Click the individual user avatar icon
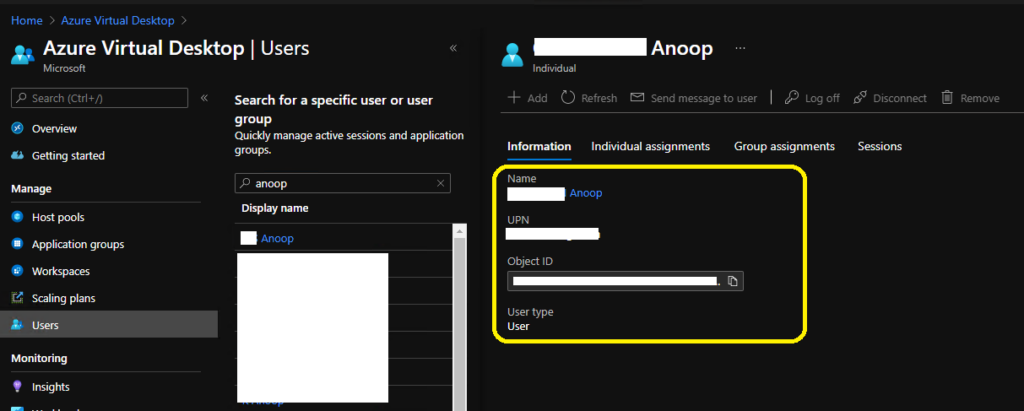 (513, 54)
